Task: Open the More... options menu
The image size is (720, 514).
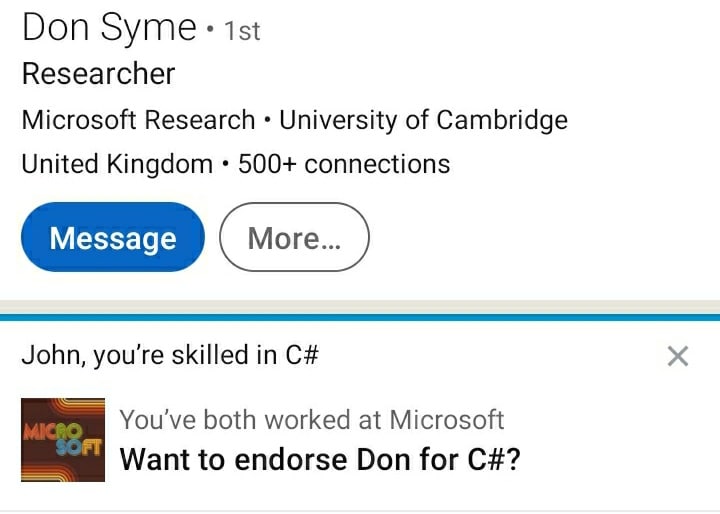Action: pos(294,237)
